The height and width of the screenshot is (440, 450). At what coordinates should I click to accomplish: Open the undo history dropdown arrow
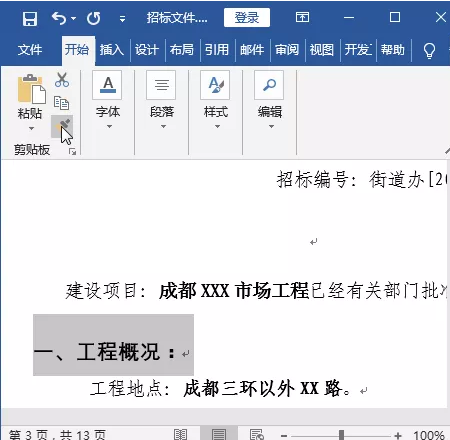pyautogui.click(x=74, y=18)
